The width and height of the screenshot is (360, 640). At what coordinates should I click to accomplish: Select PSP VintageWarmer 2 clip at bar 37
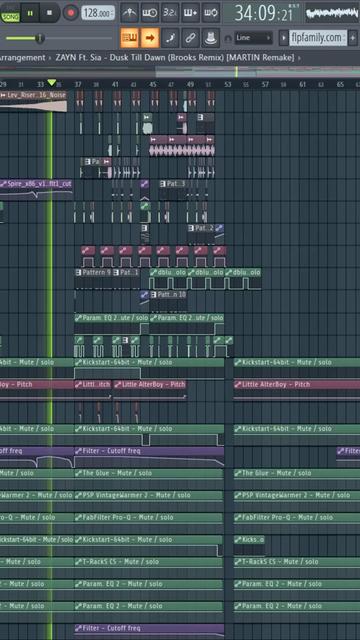point(149,501)
